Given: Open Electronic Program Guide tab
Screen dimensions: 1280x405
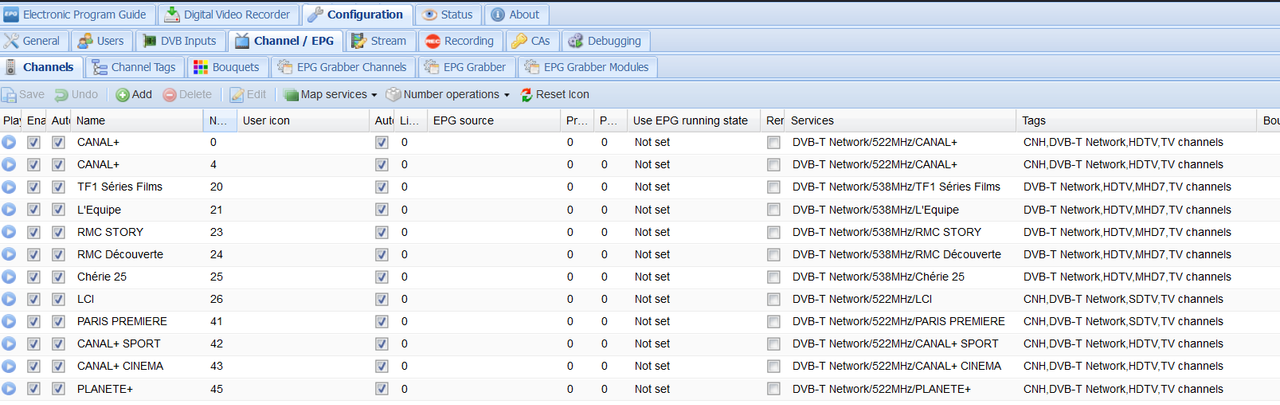Looking at the screenshot, I should (x=77, y=15).
